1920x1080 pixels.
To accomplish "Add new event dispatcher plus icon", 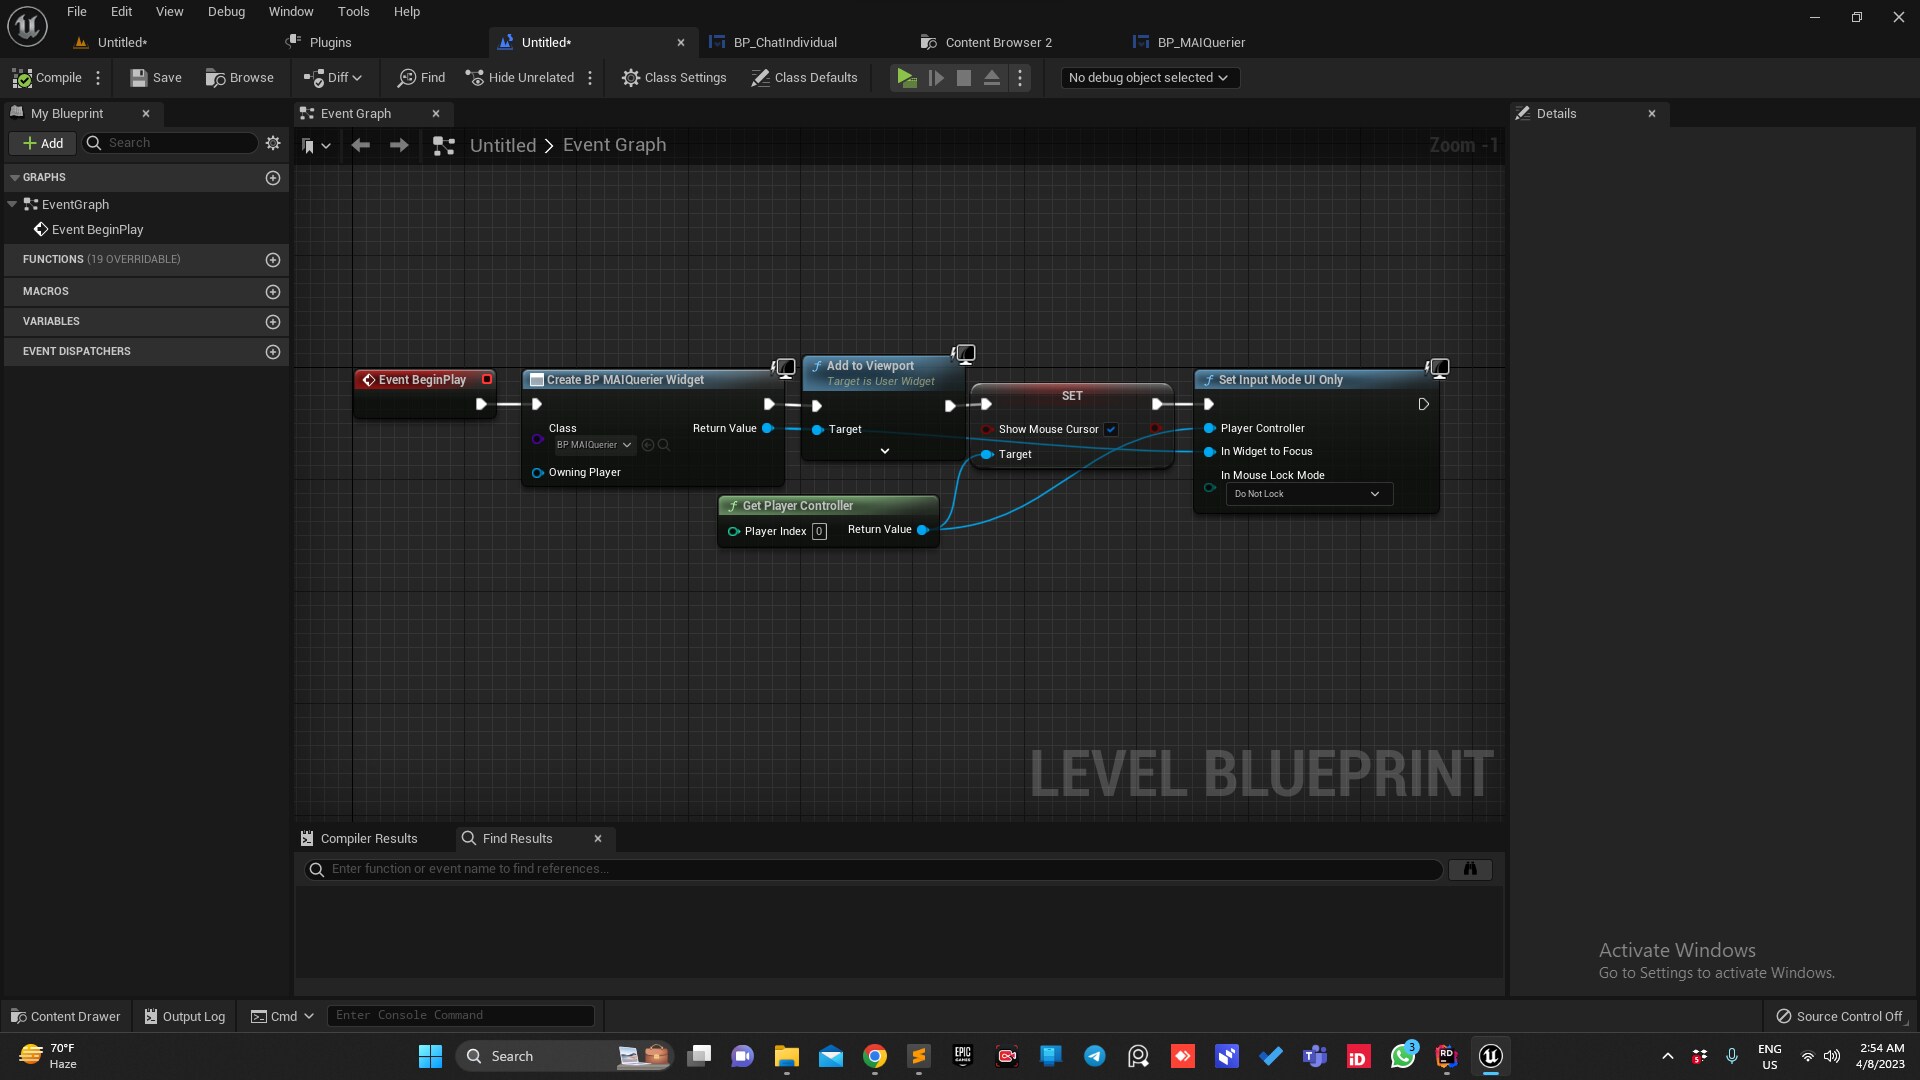I will point(273,352).
